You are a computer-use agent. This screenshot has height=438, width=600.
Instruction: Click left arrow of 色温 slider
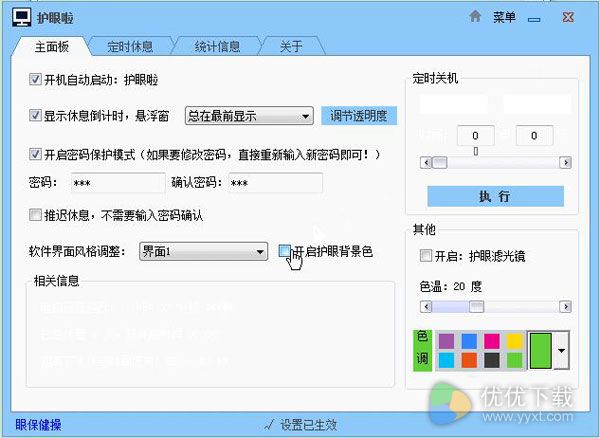tap(426, 306)
